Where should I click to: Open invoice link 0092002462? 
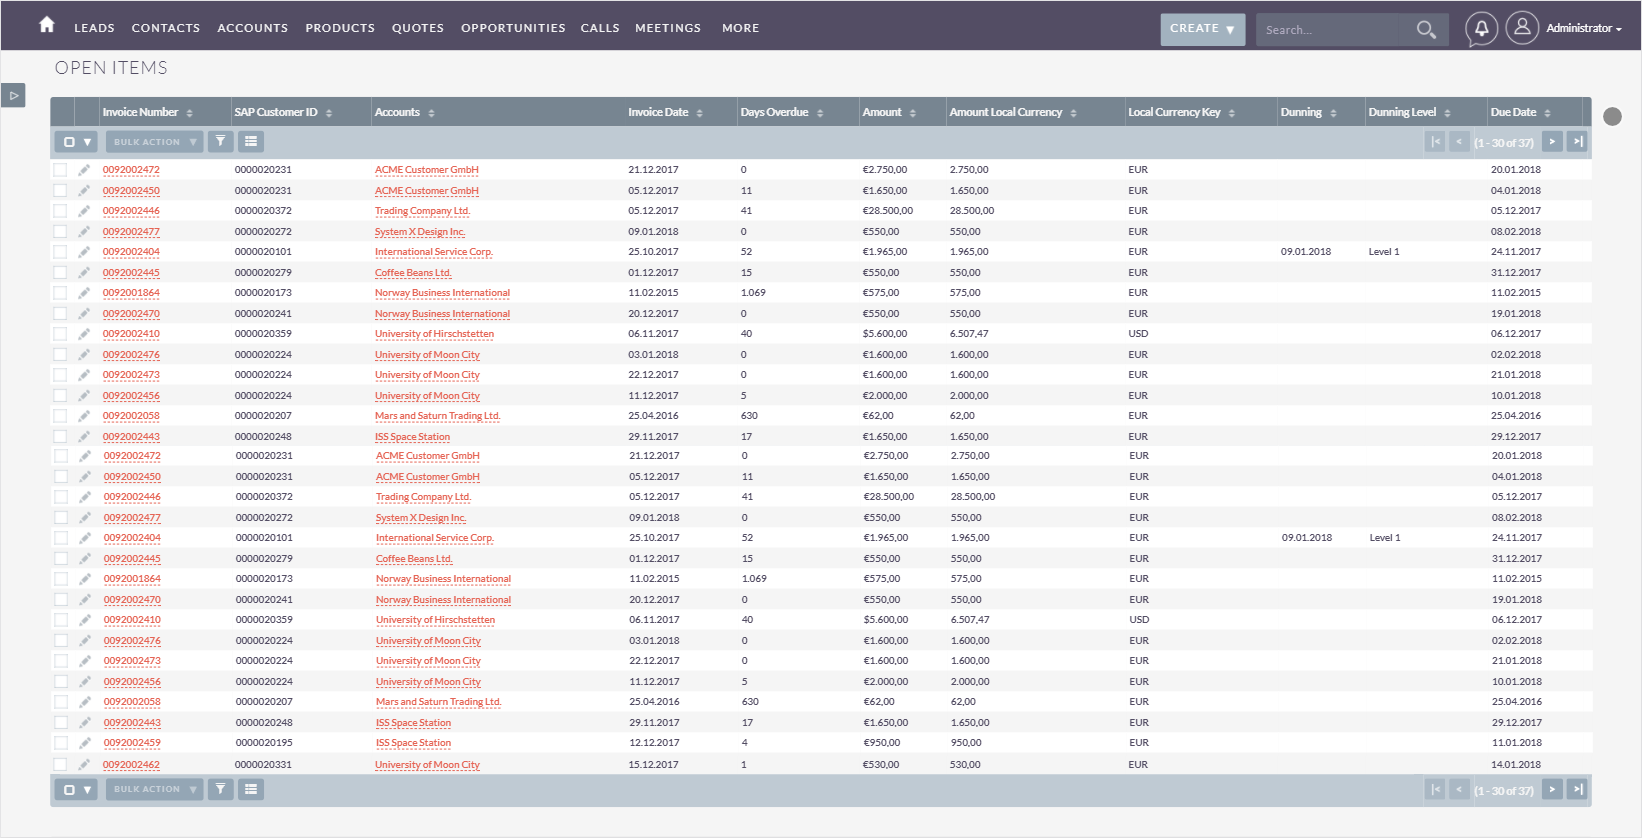point(131,765)
